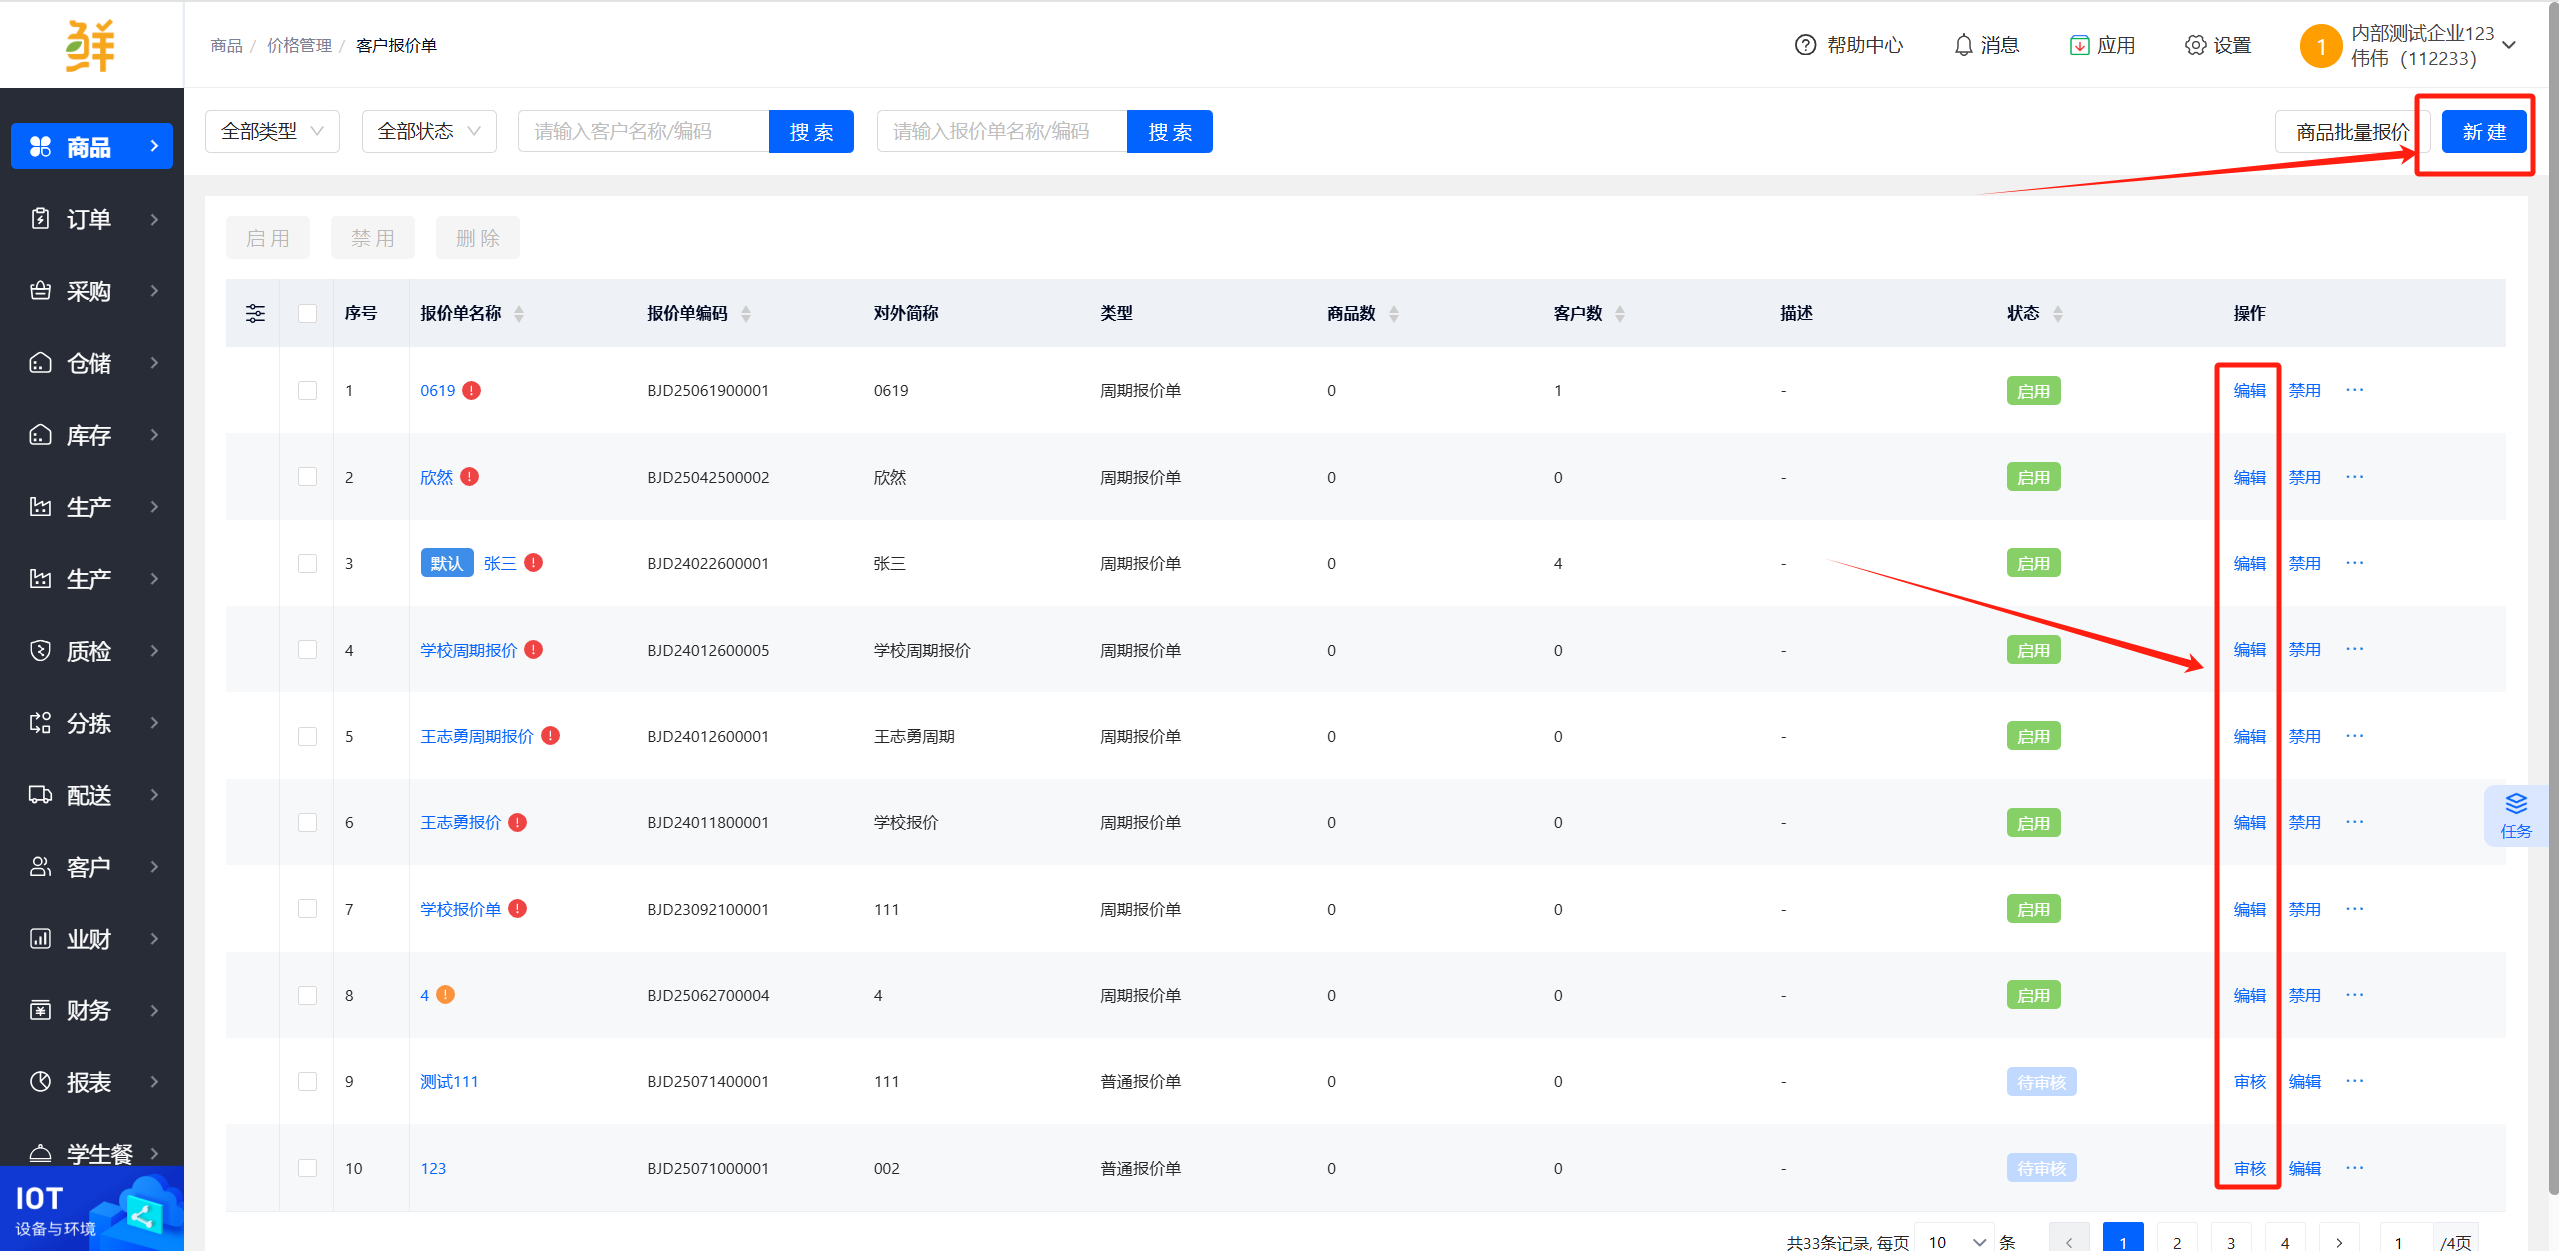2559x1251 pixels.
Task: Click the warning icon next to 0619
Action: tap(472, 390)
